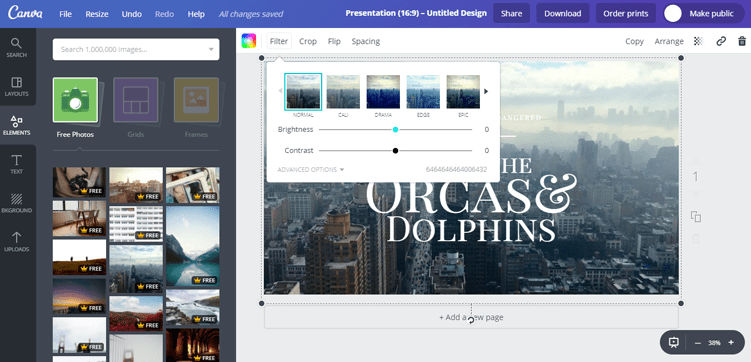Viewport: 751px width, 362px height.
Task: Open the Help menu
Action: 196,14
